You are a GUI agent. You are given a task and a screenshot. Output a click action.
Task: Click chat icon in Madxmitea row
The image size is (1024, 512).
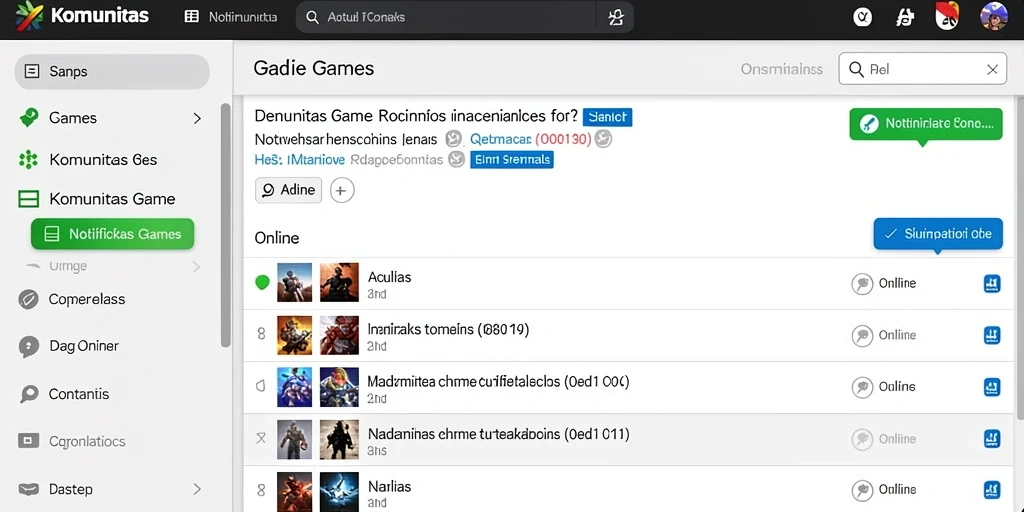862,387
